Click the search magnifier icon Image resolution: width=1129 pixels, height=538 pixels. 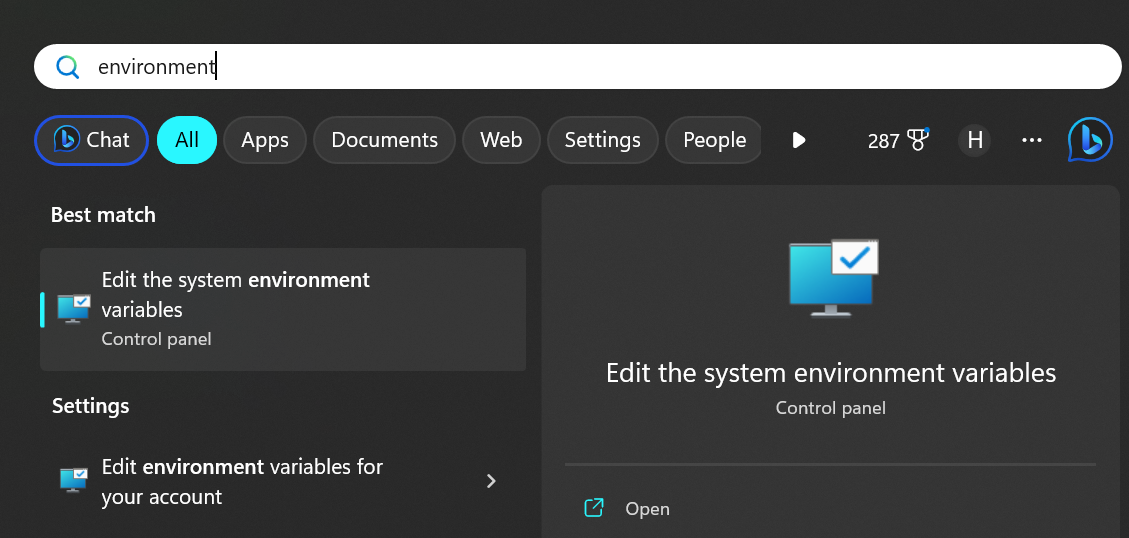[x=68, y=67]
